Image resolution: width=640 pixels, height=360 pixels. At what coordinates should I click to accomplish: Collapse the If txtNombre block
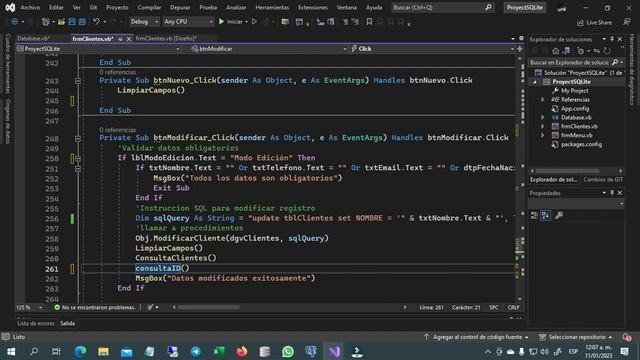78,168
